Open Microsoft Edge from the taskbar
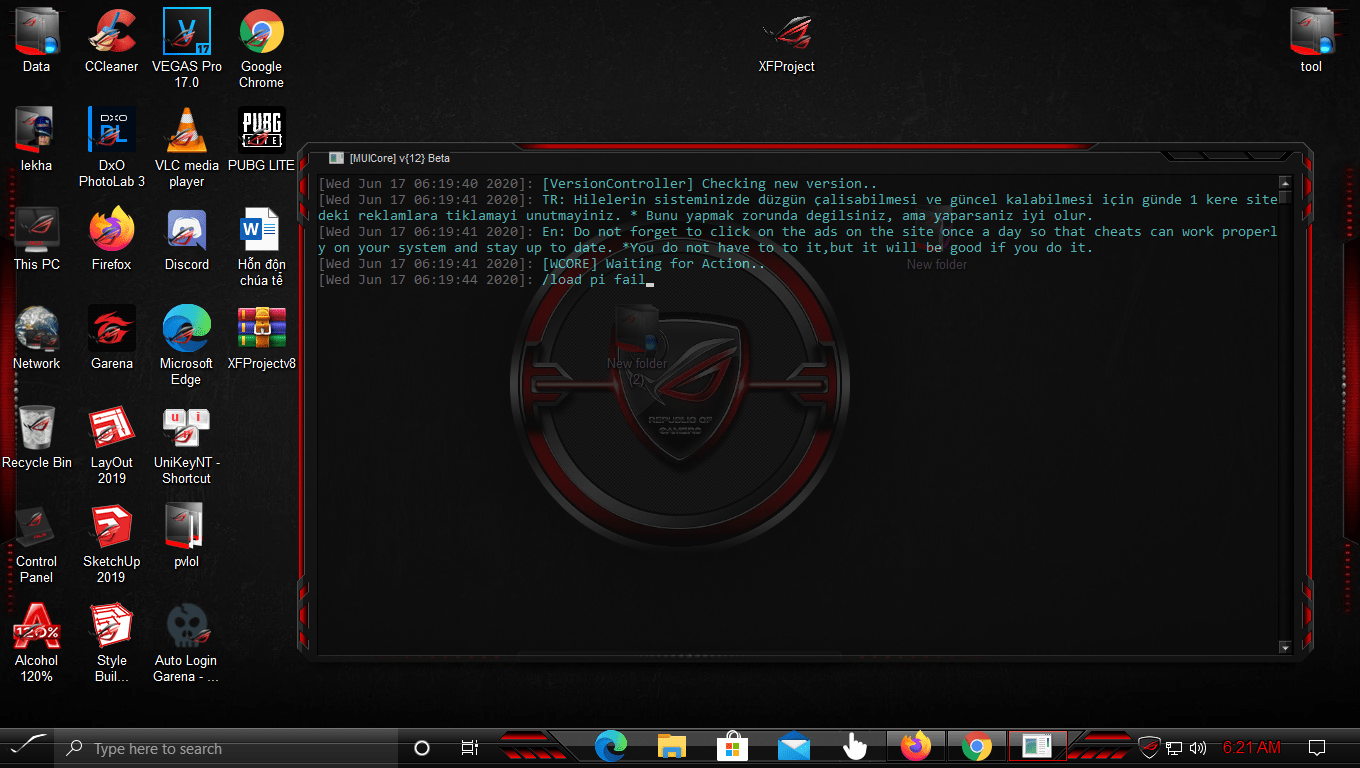 (x=610, y=747)
